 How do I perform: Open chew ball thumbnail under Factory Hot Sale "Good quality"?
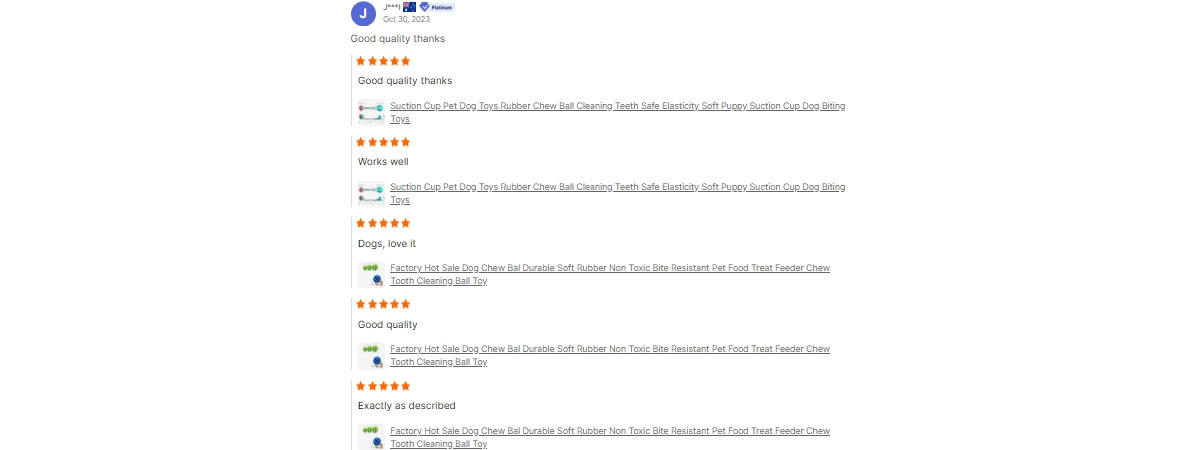pos(371,355)
